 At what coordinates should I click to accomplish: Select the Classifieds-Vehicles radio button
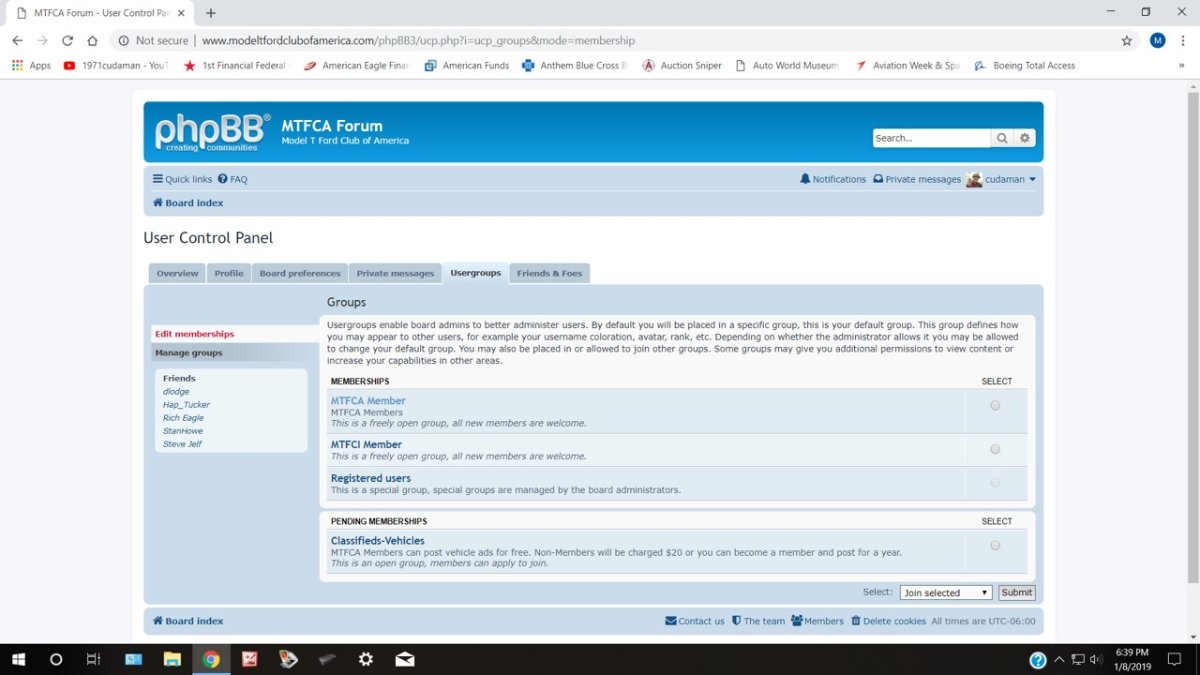coord(995,545)
